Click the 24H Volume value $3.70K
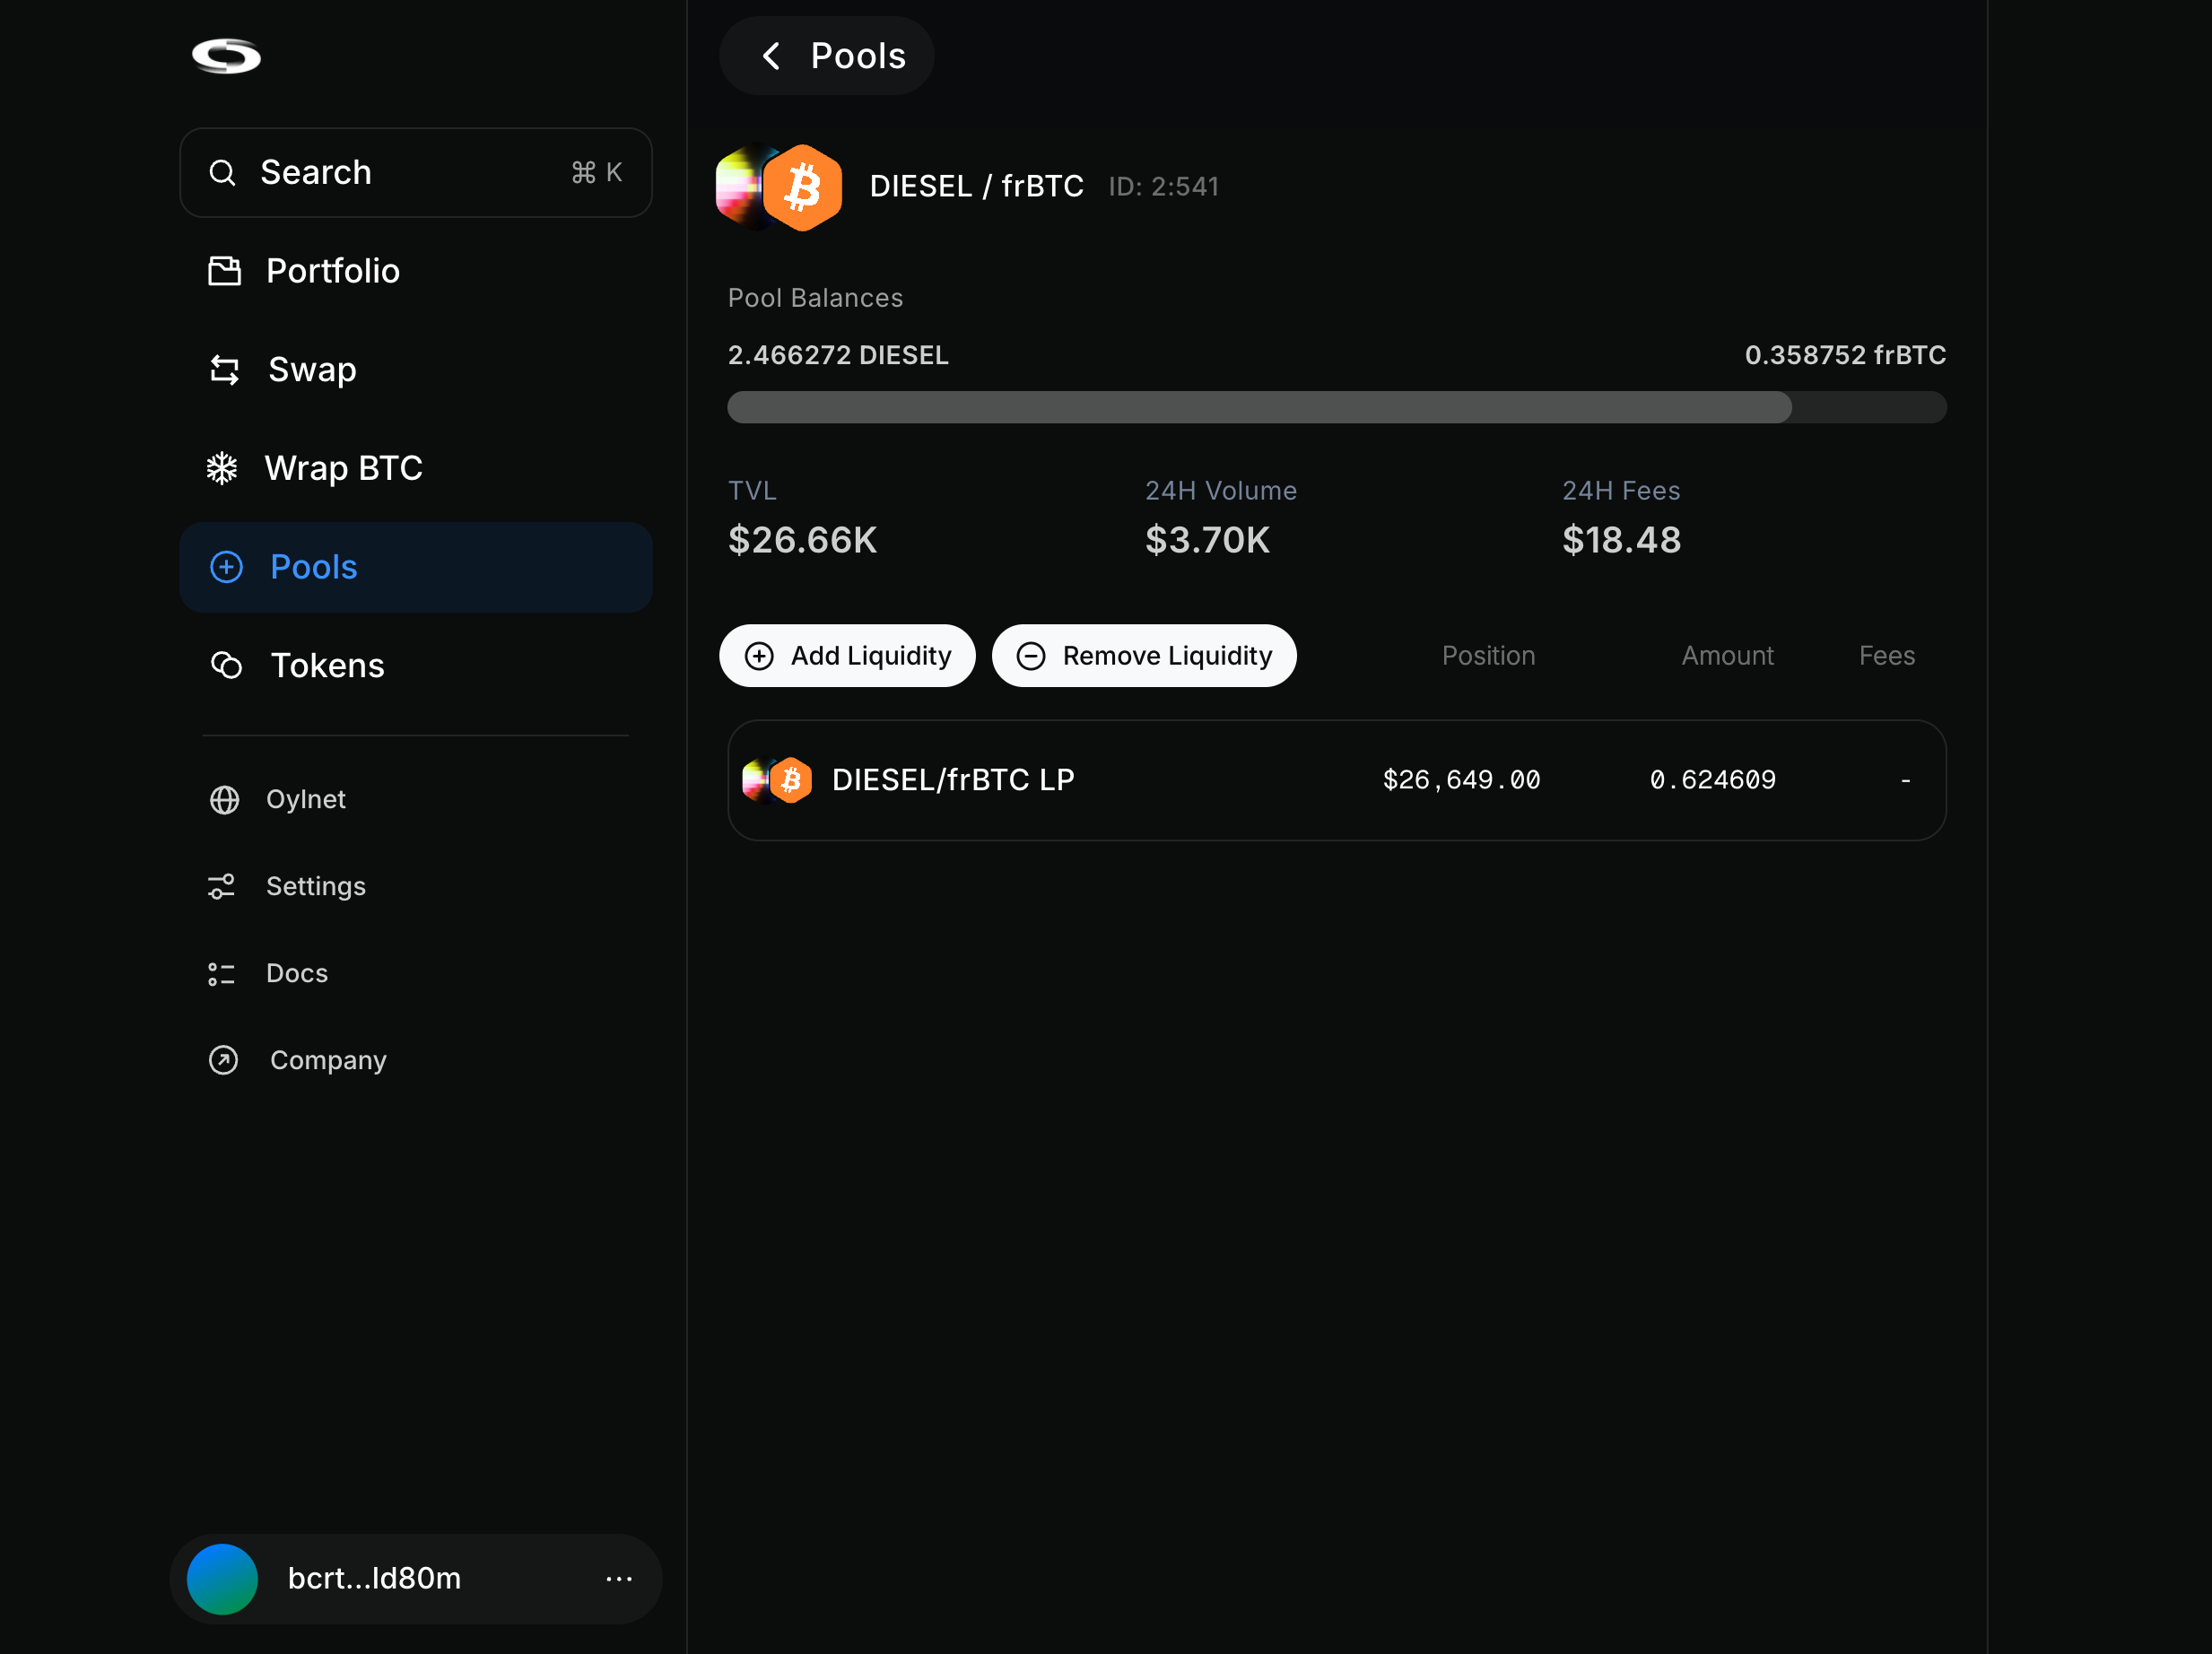Viewport: 2212px width, 1654px height. [x=1207, y=540]
